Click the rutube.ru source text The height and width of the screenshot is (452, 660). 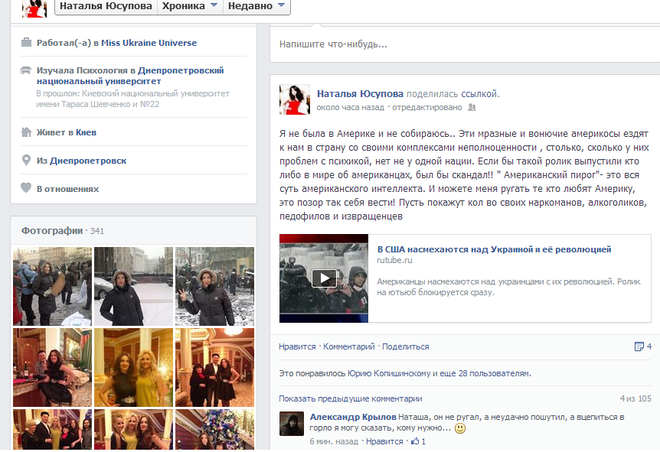(x=394, y=260)
